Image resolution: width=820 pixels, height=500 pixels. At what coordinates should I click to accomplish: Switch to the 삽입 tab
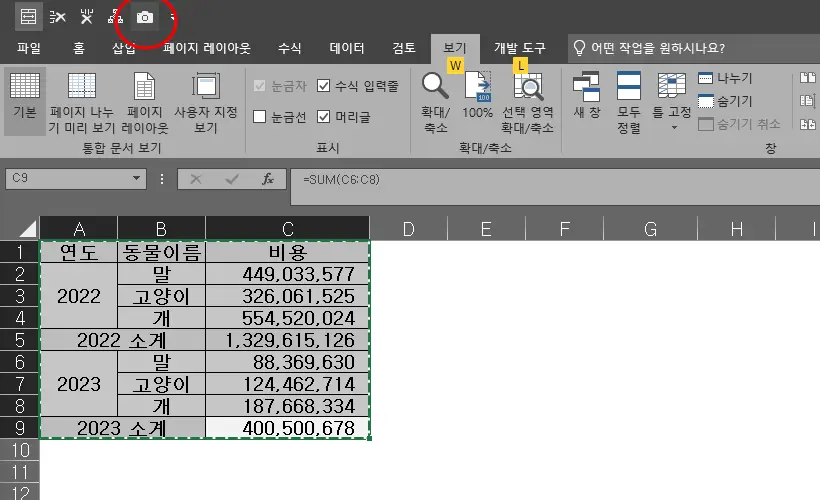coord(123,48)
